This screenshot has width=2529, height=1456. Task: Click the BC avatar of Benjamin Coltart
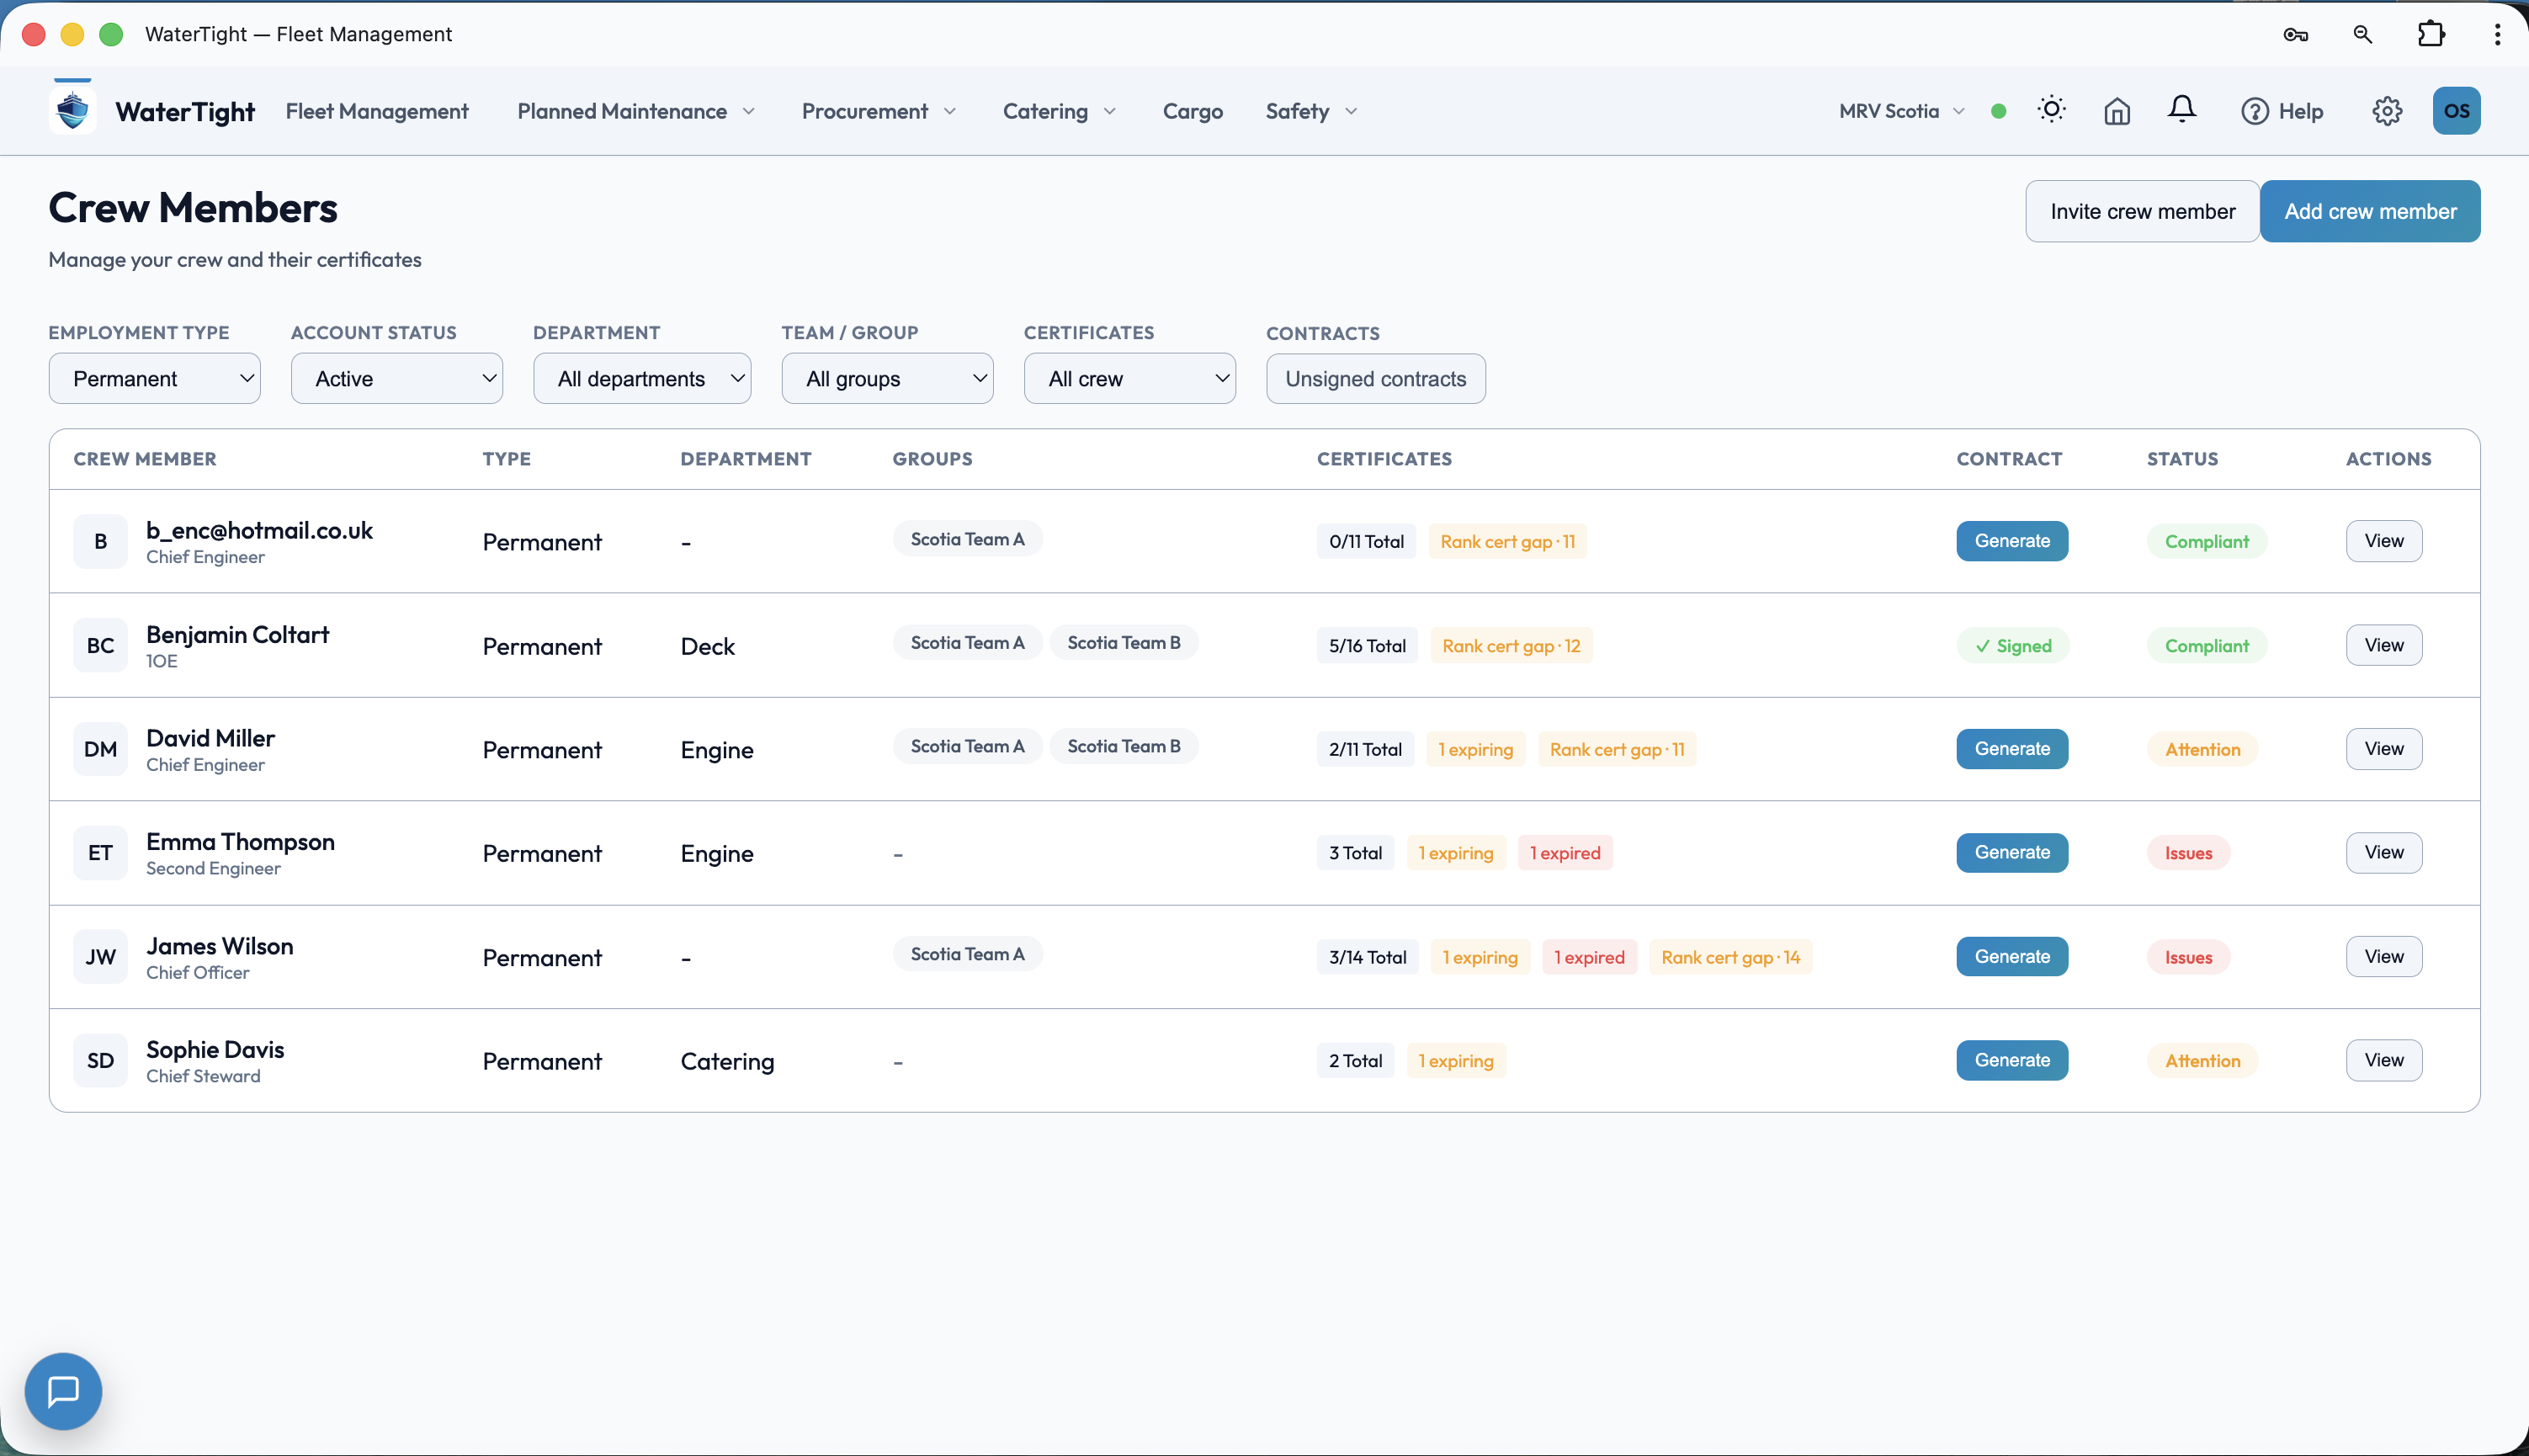click(100, 645)
